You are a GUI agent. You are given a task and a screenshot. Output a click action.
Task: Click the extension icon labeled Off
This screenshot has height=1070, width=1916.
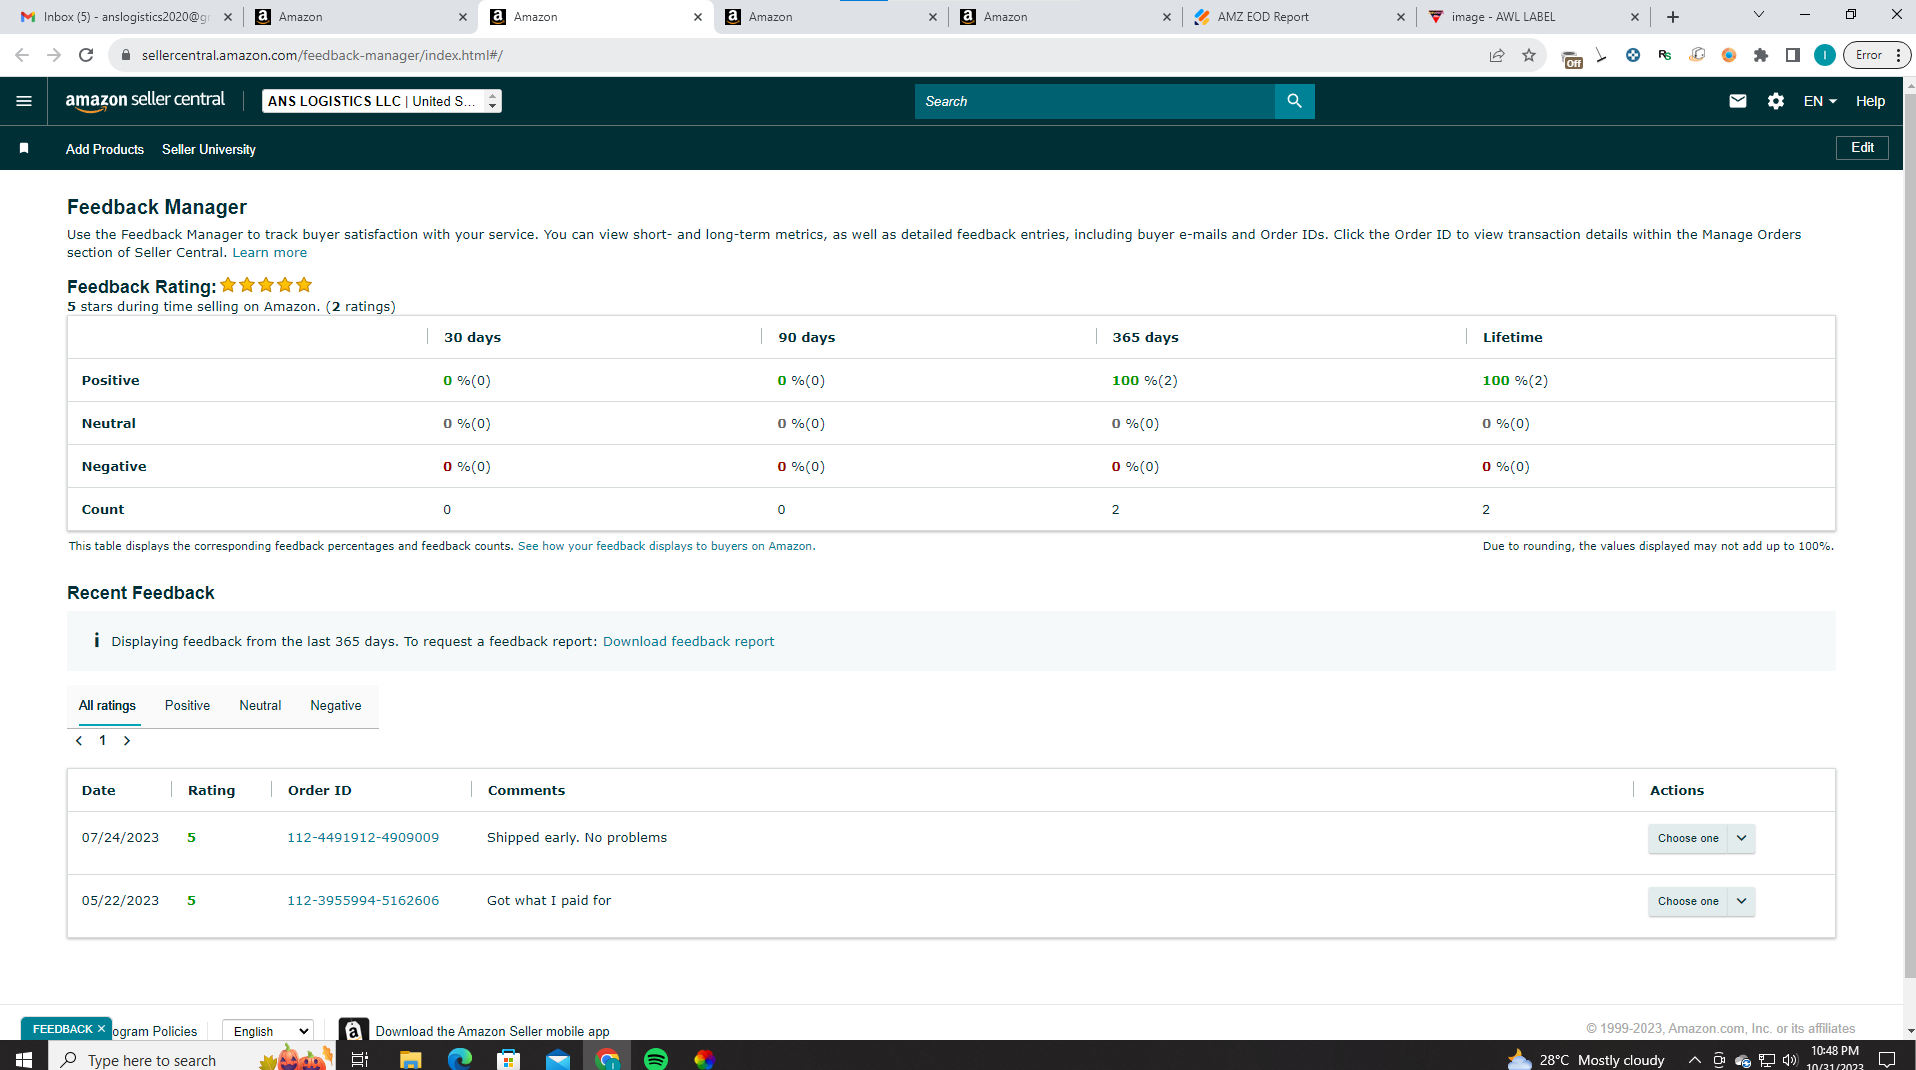(1571, 58)
